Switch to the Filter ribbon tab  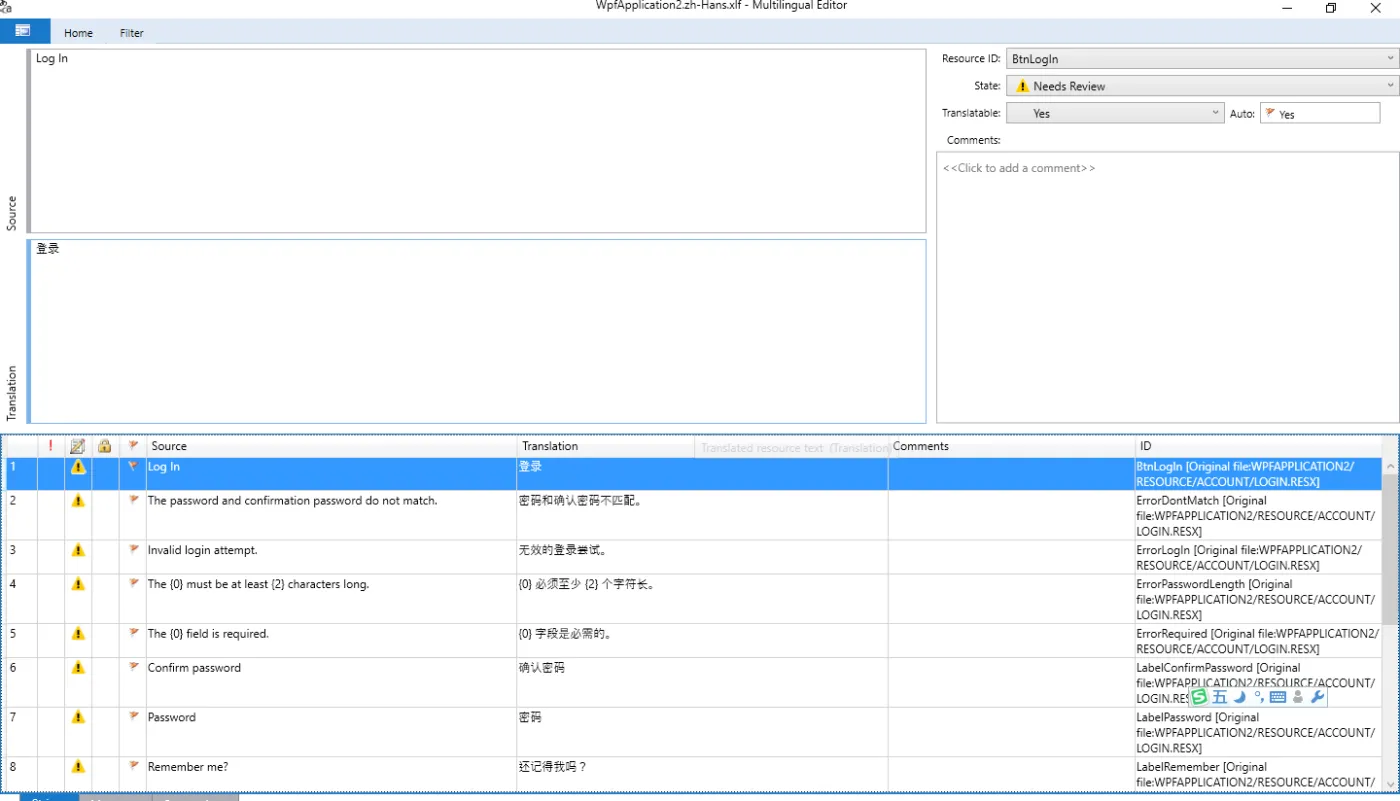coord(132,33)
